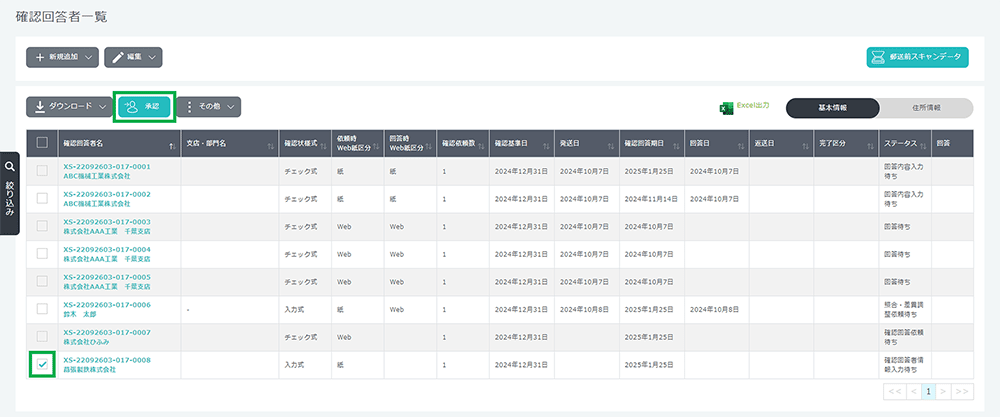This screenshot has height=417, width=1000.
Task: Check the row XS-22092603-017-0006 checkbox
Action: (42, 309)
